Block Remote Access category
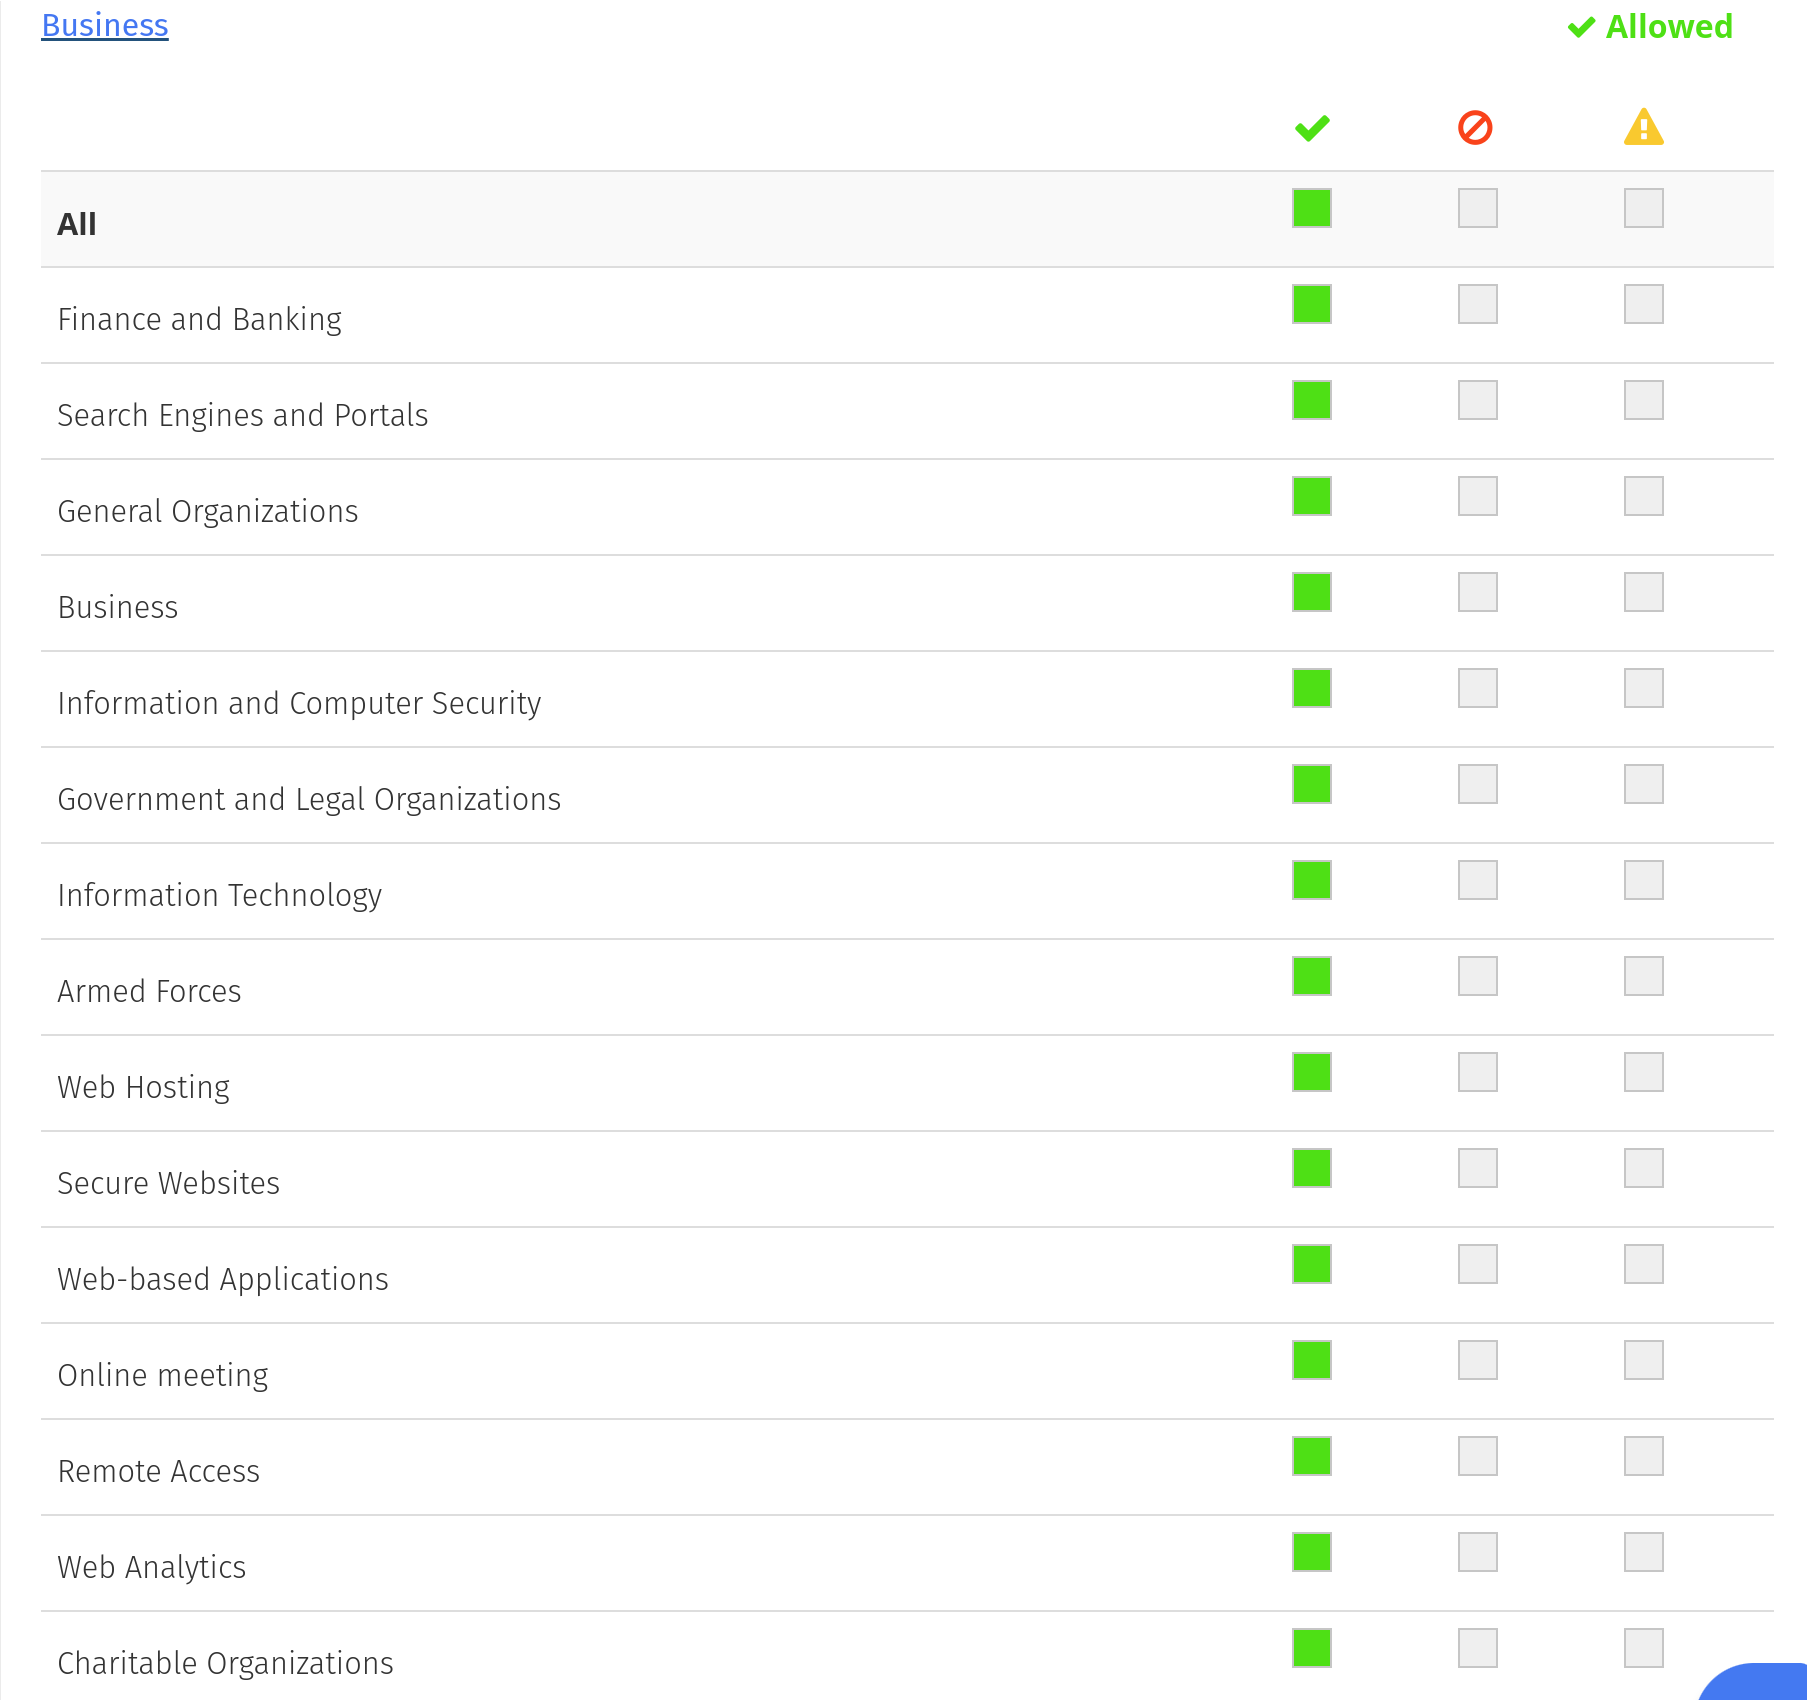1807x1700 pixels. tap(1478, 1456)
